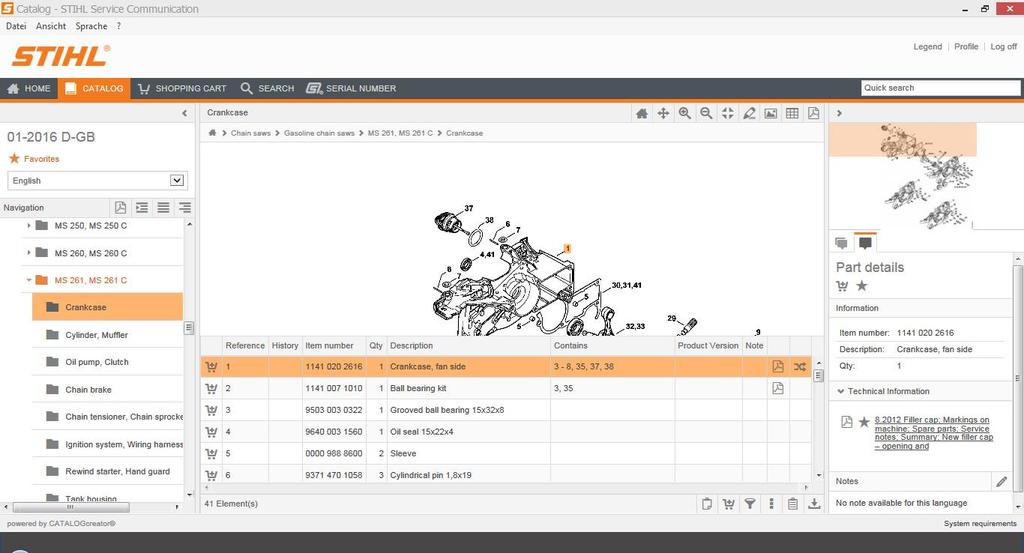Open navigation PDF export icon
This screenshot has width=1024, height=553.
pos(120,208)
